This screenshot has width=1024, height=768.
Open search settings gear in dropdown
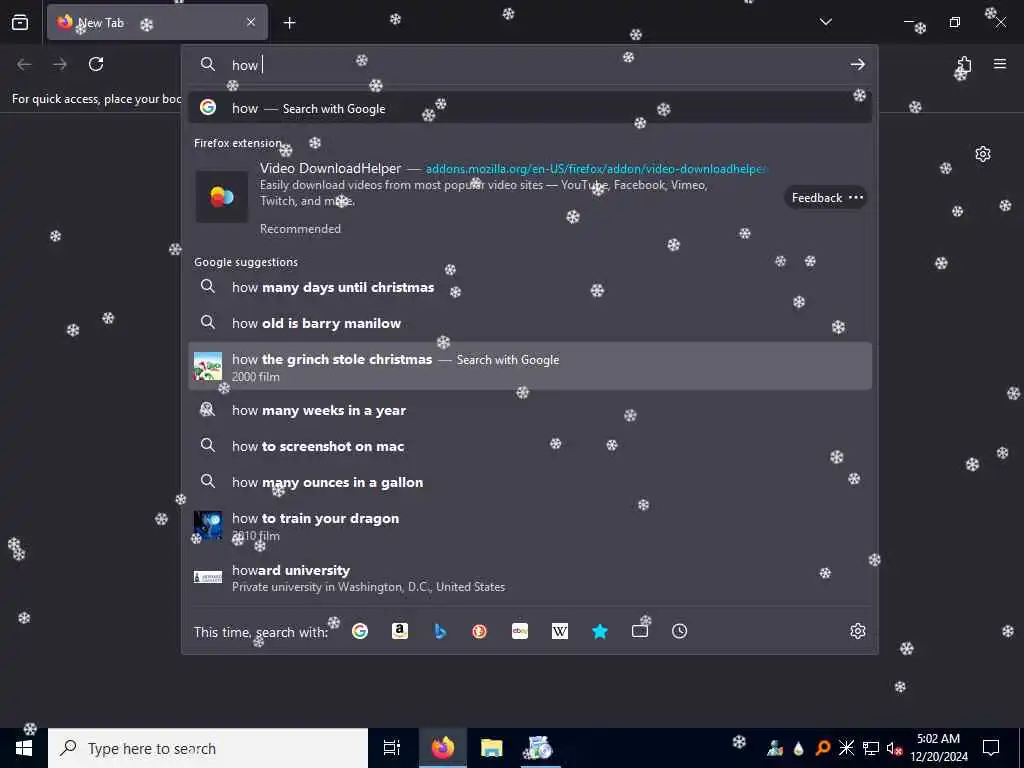[857, 631]
